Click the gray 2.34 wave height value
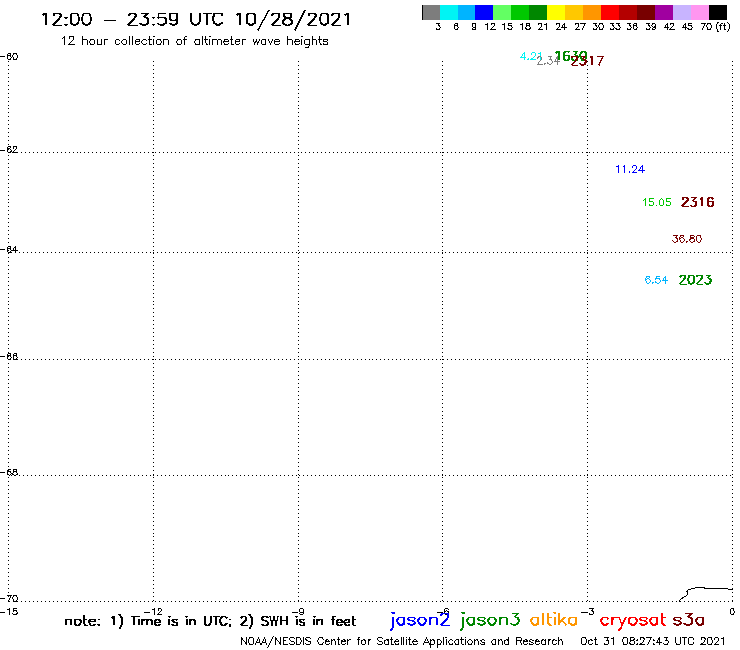The image size is (740, 650). (548, 60)
